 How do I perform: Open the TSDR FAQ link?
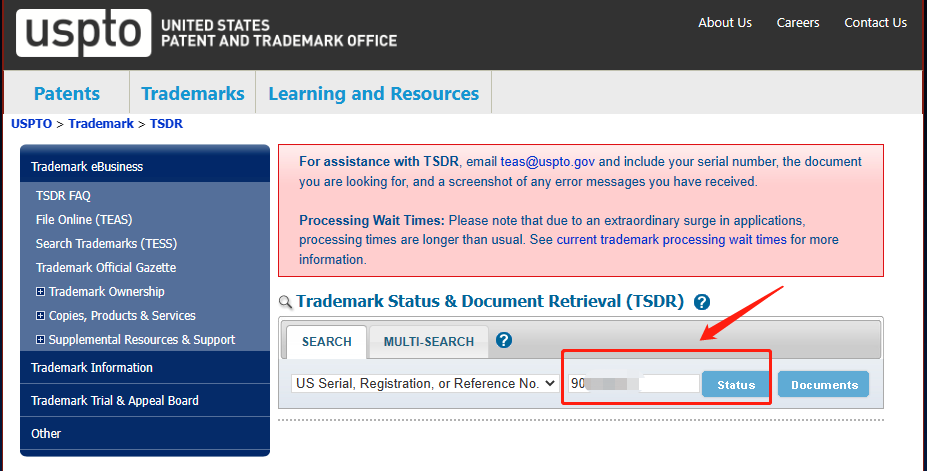coord(63,196)
